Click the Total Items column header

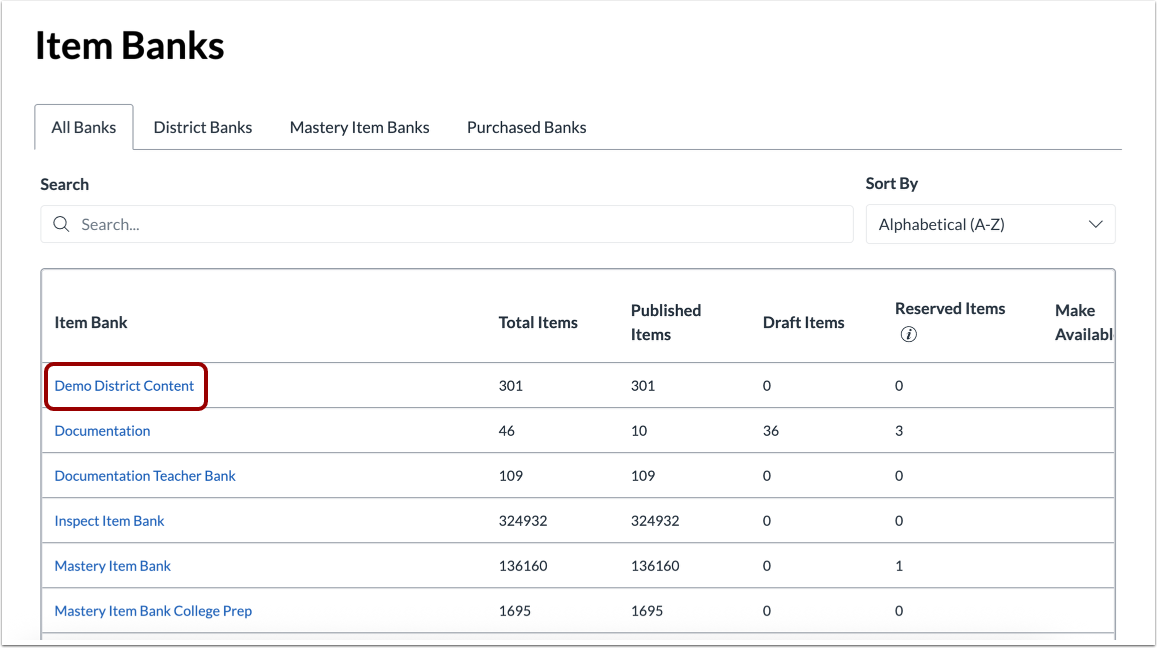[x=537, y=322]
